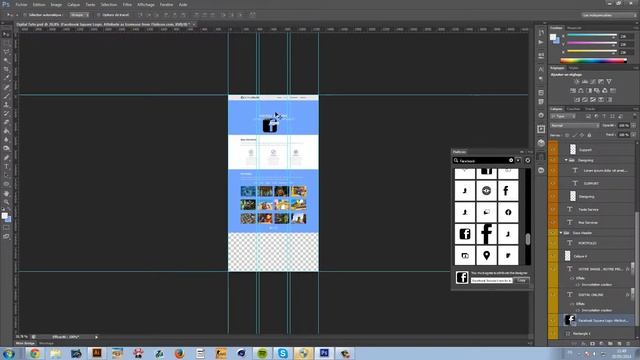The height and width of the screenshot is (360, 640).
Task: Open Firefox from the taskbar
Action: click(179, 353)
